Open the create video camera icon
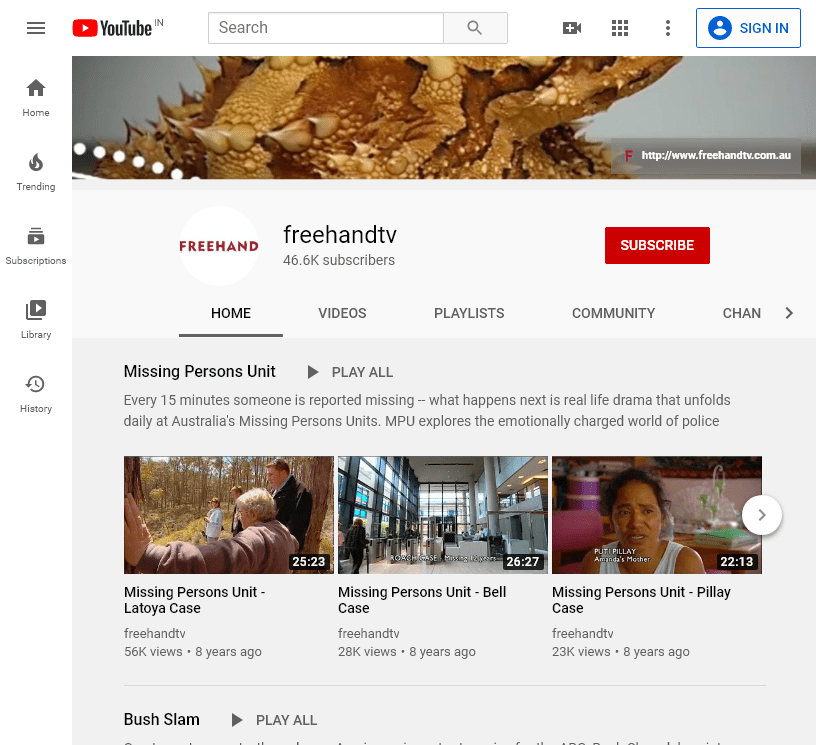Viewport: 816px width, 745px height. tap(572, 28)
